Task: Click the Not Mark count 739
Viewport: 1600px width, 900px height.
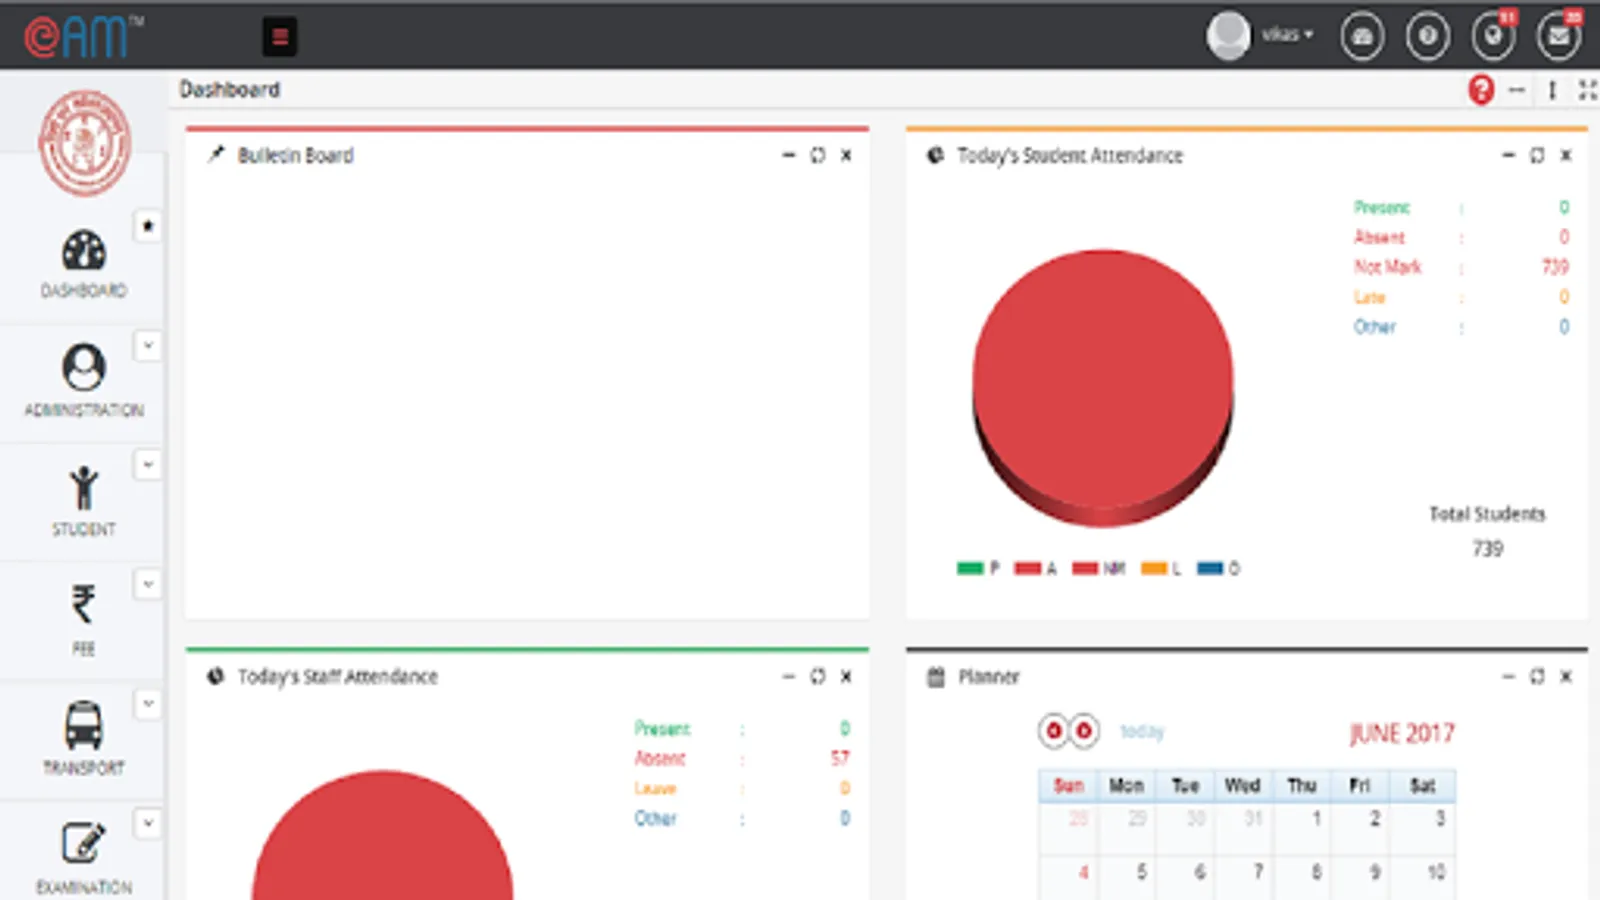Action: pyautogui.click(x=1555, y=267)
